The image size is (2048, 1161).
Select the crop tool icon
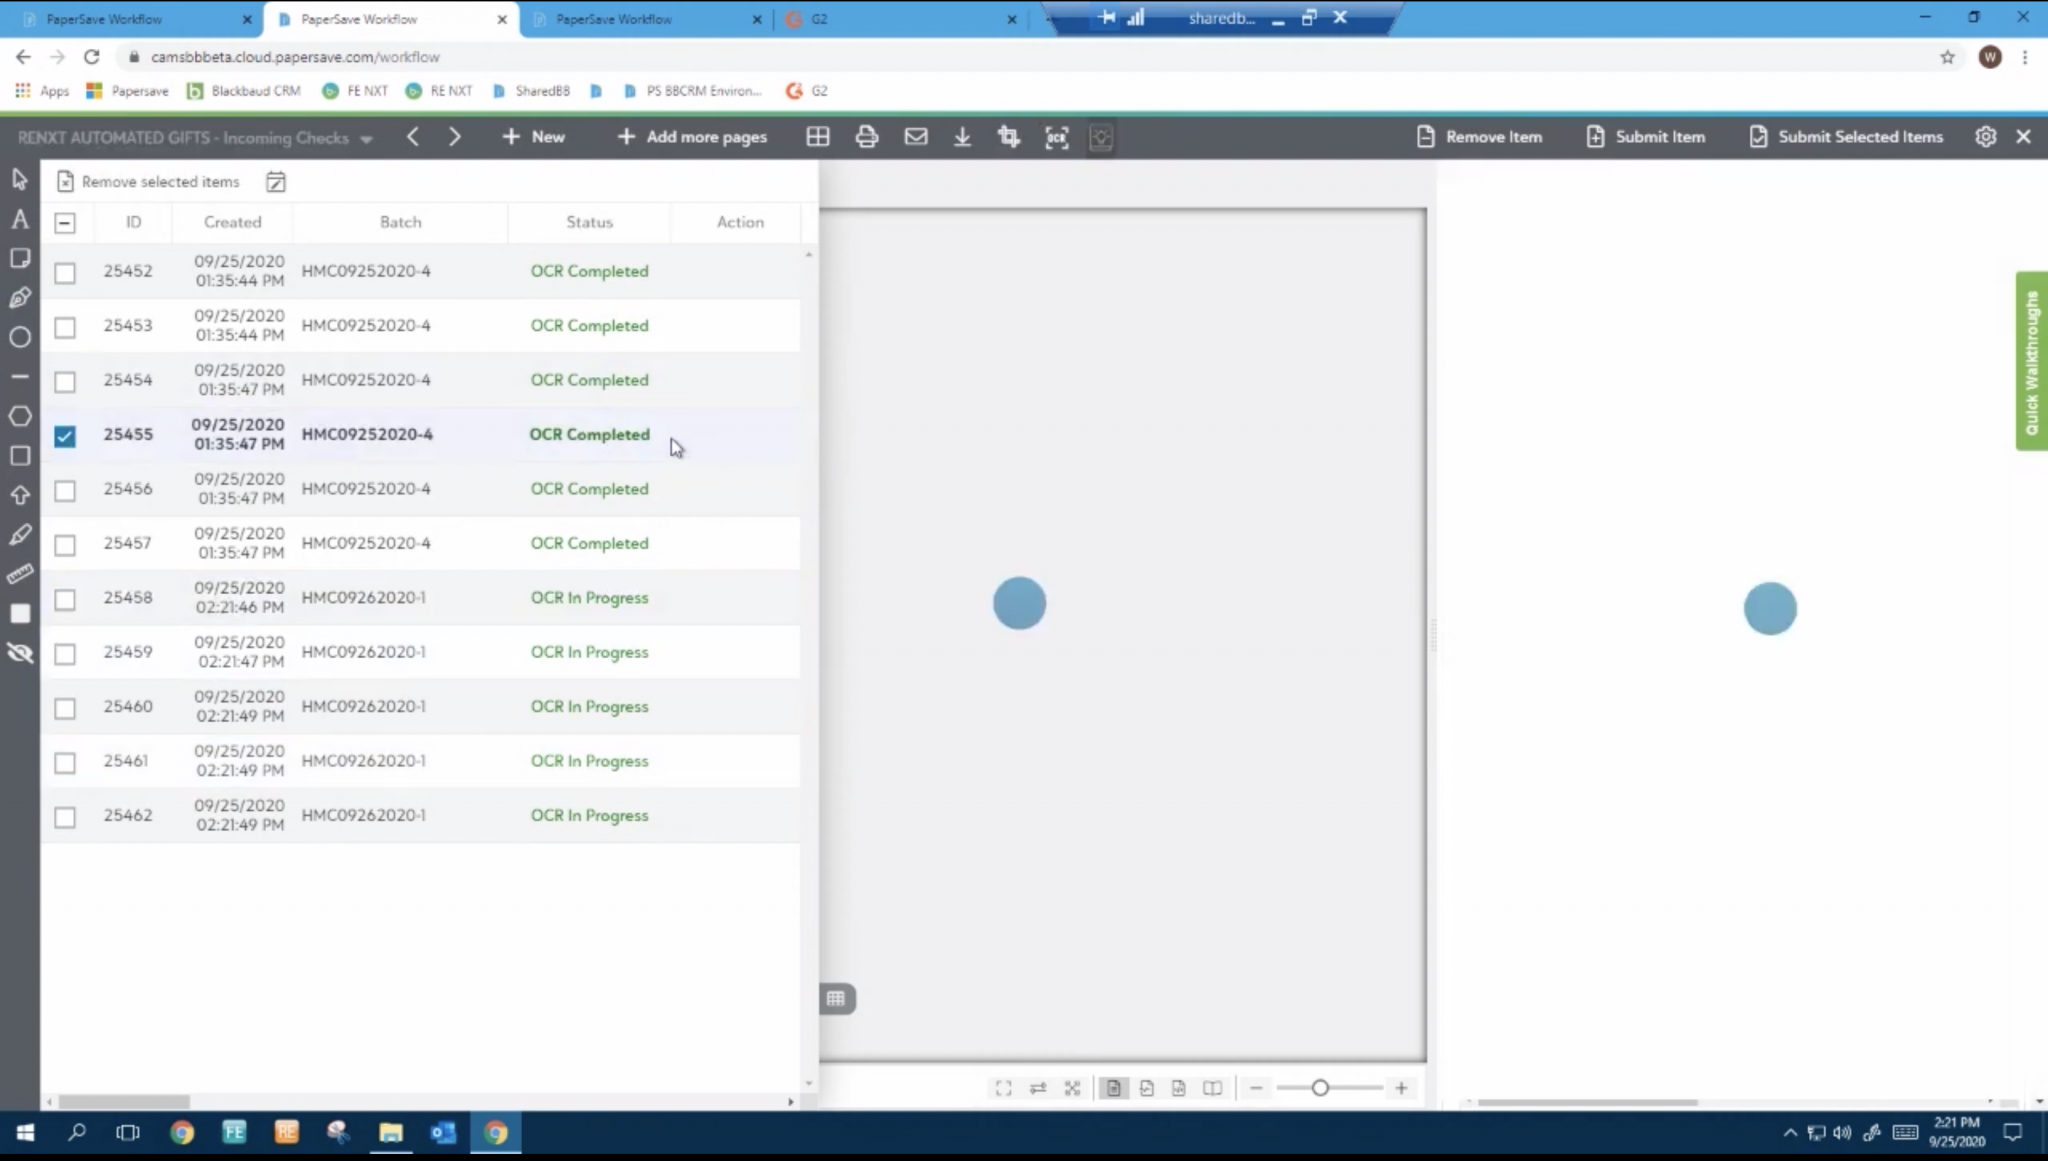(1008, 137)
